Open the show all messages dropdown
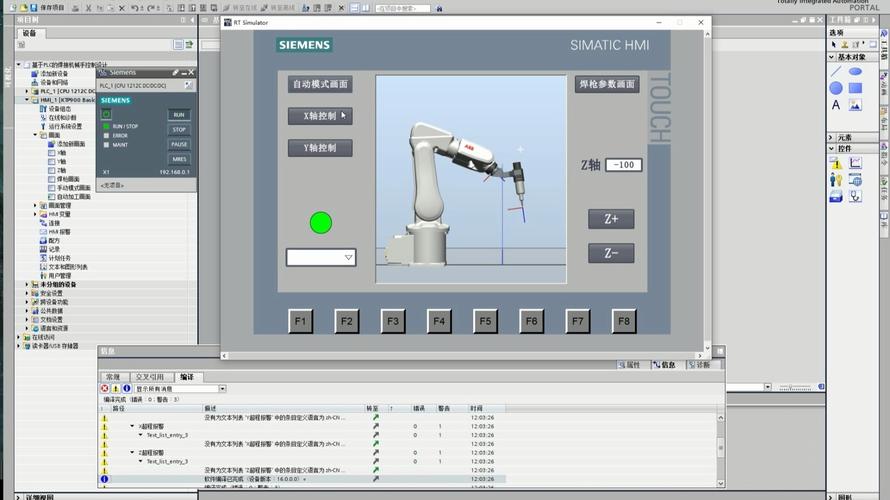890x500 pixels. 180,389
